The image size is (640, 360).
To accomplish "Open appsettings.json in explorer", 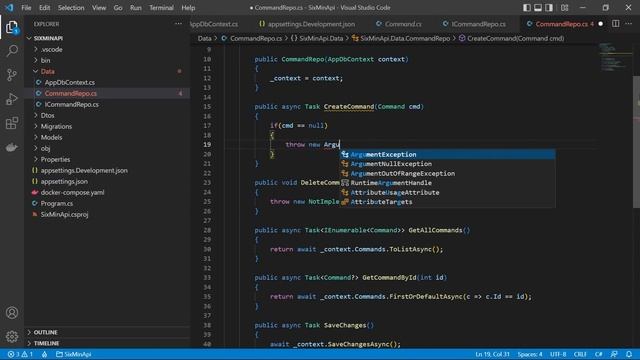I will [64, 181].
